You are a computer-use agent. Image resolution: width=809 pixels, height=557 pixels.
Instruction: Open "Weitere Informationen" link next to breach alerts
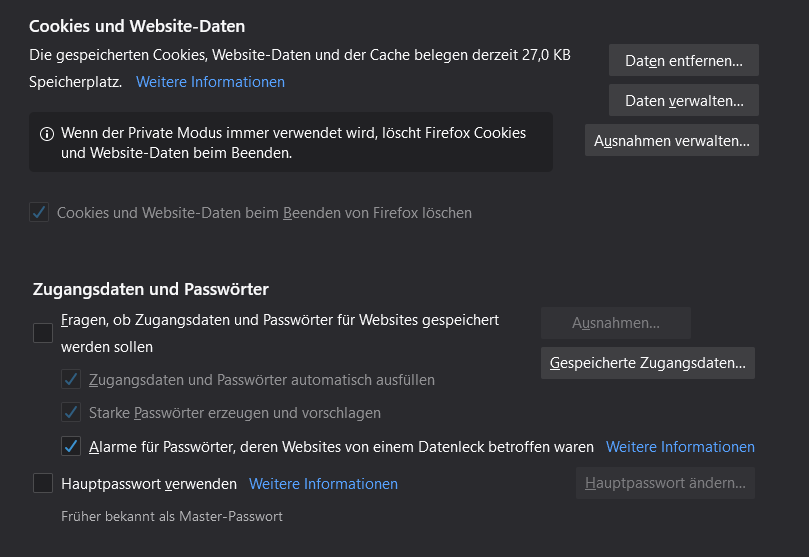click(x=680, y=447)
